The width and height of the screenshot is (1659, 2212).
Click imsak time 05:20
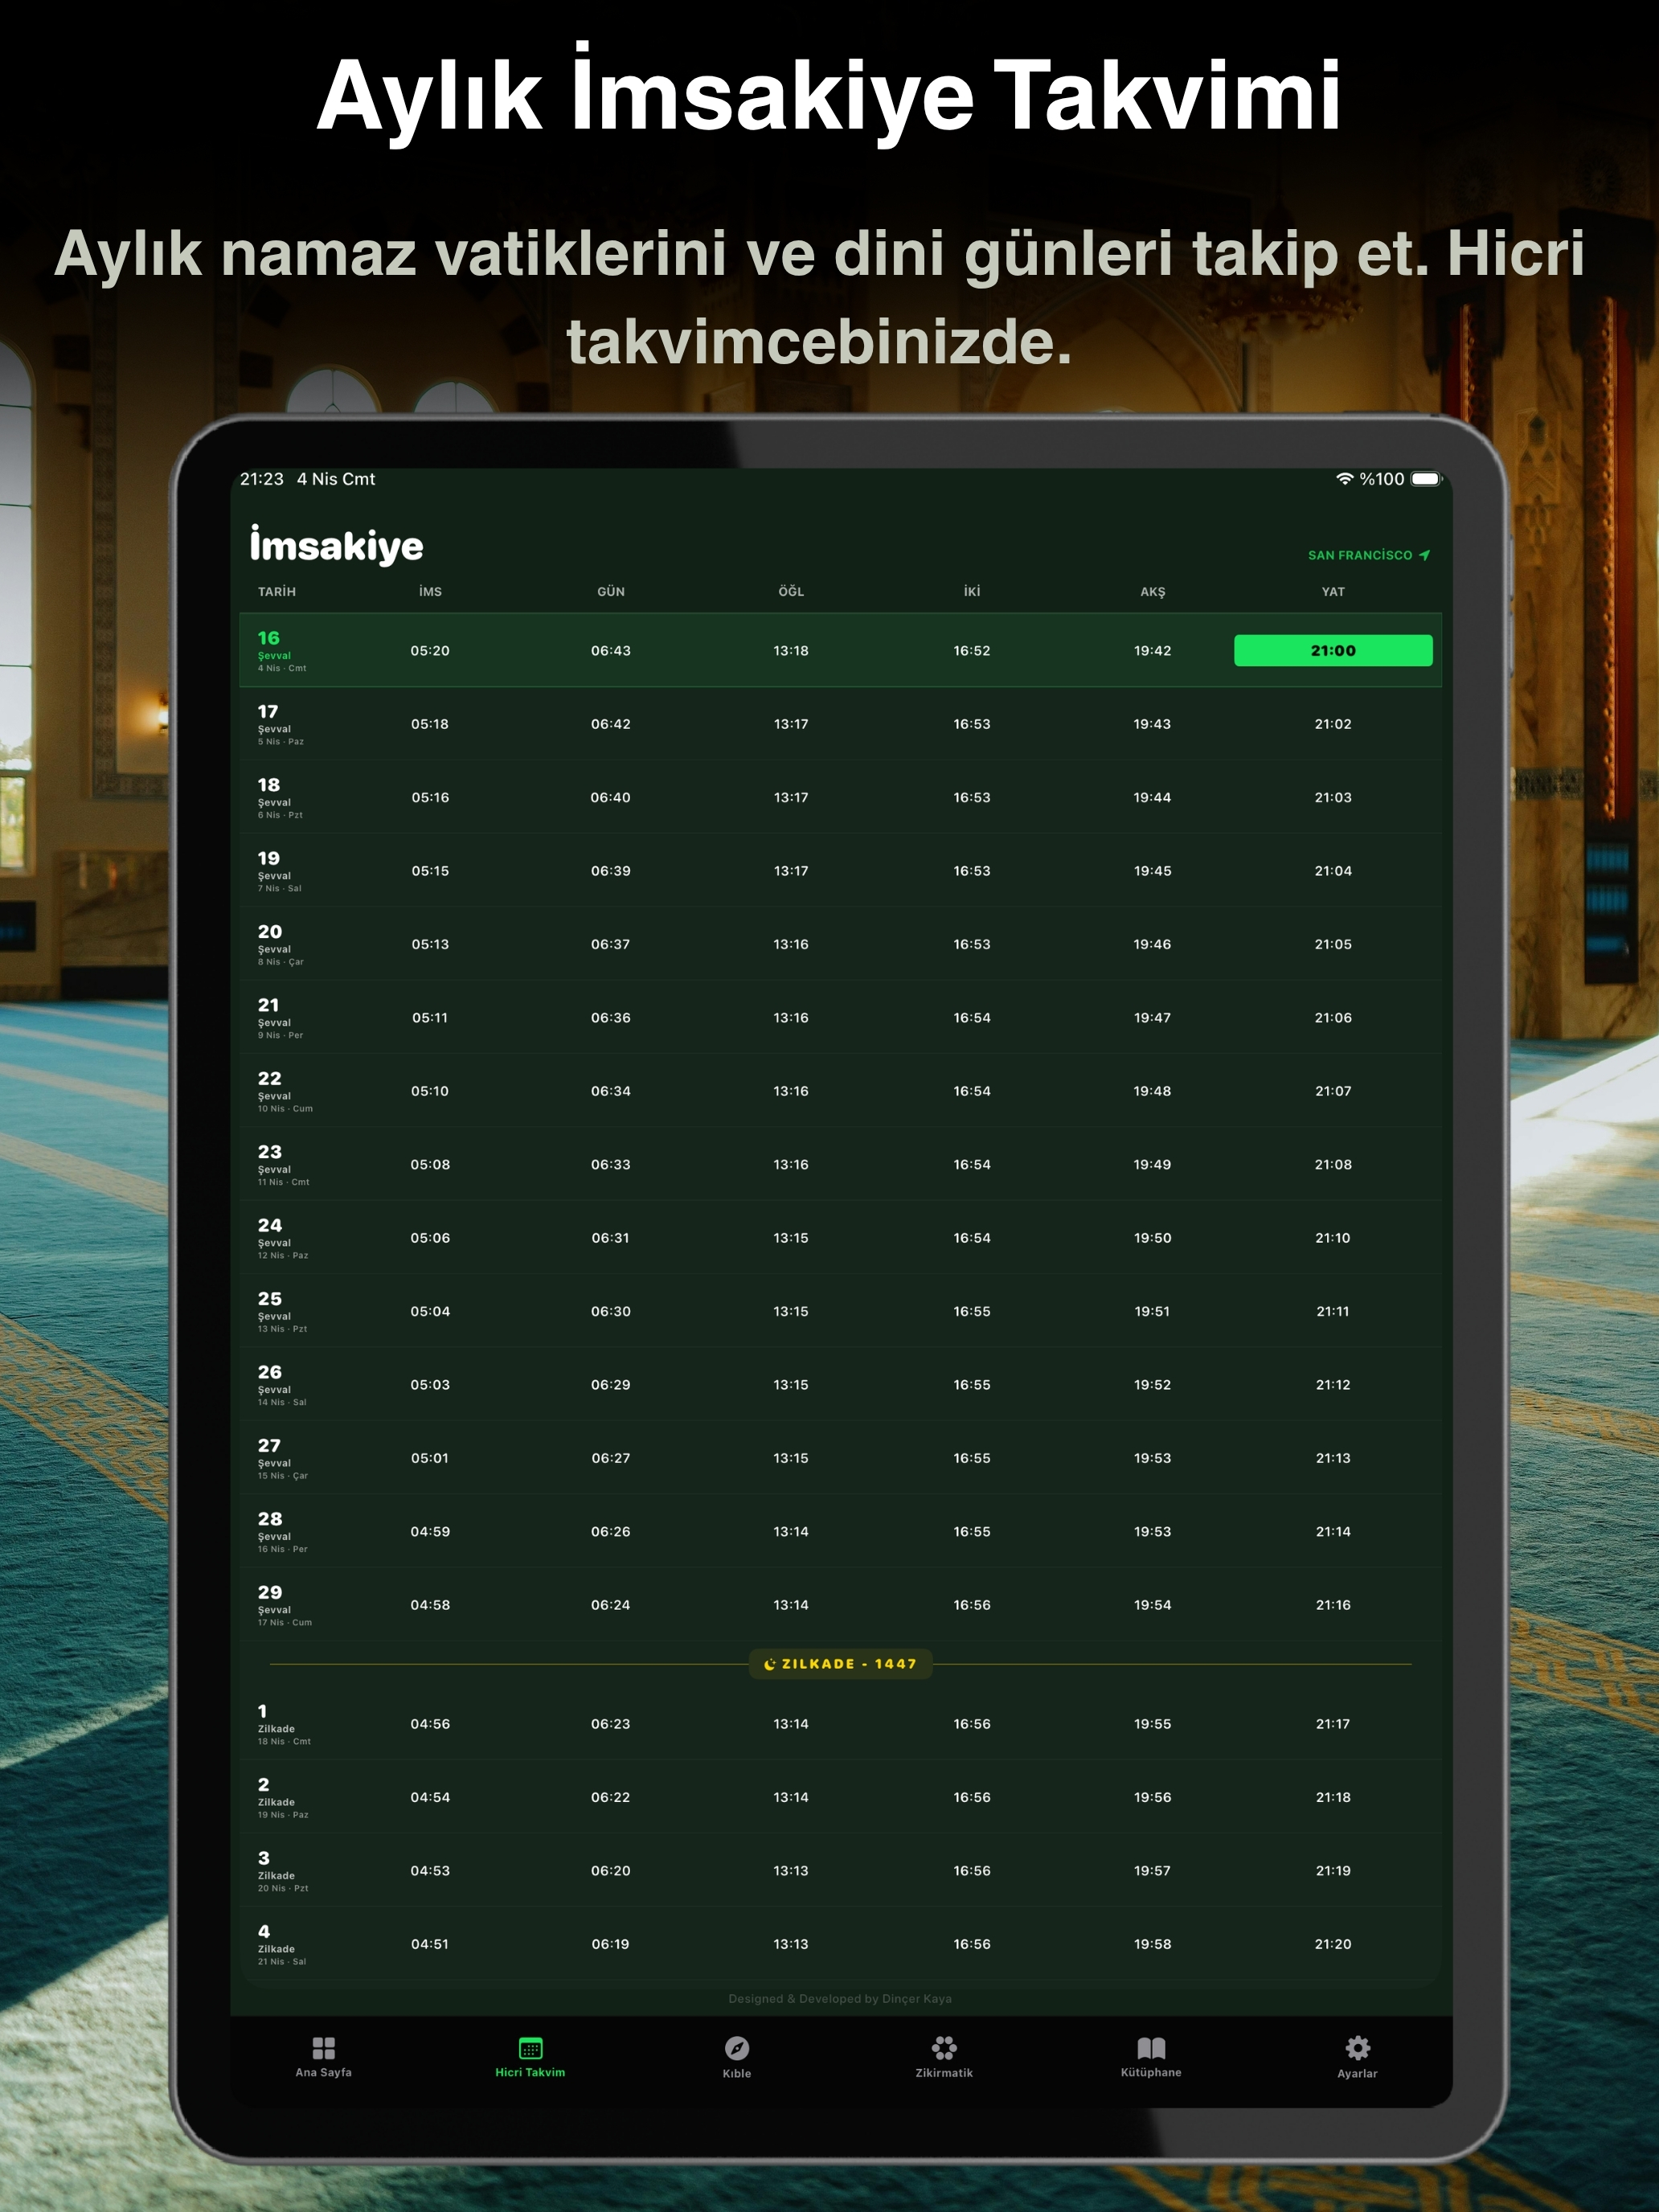coord(430,650)
